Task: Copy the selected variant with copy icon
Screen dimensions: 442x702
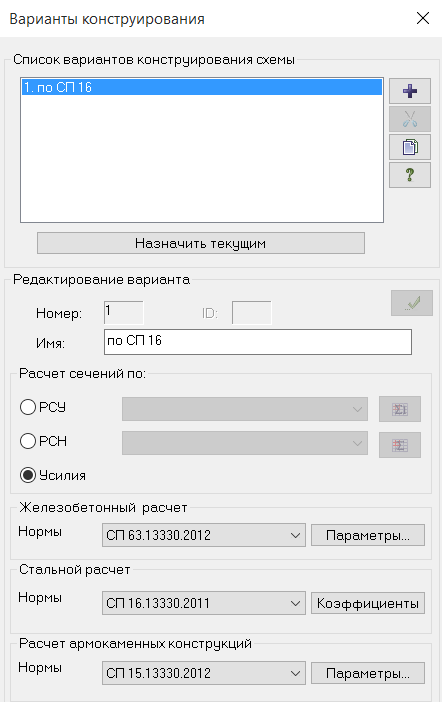Action: [410, 147]
